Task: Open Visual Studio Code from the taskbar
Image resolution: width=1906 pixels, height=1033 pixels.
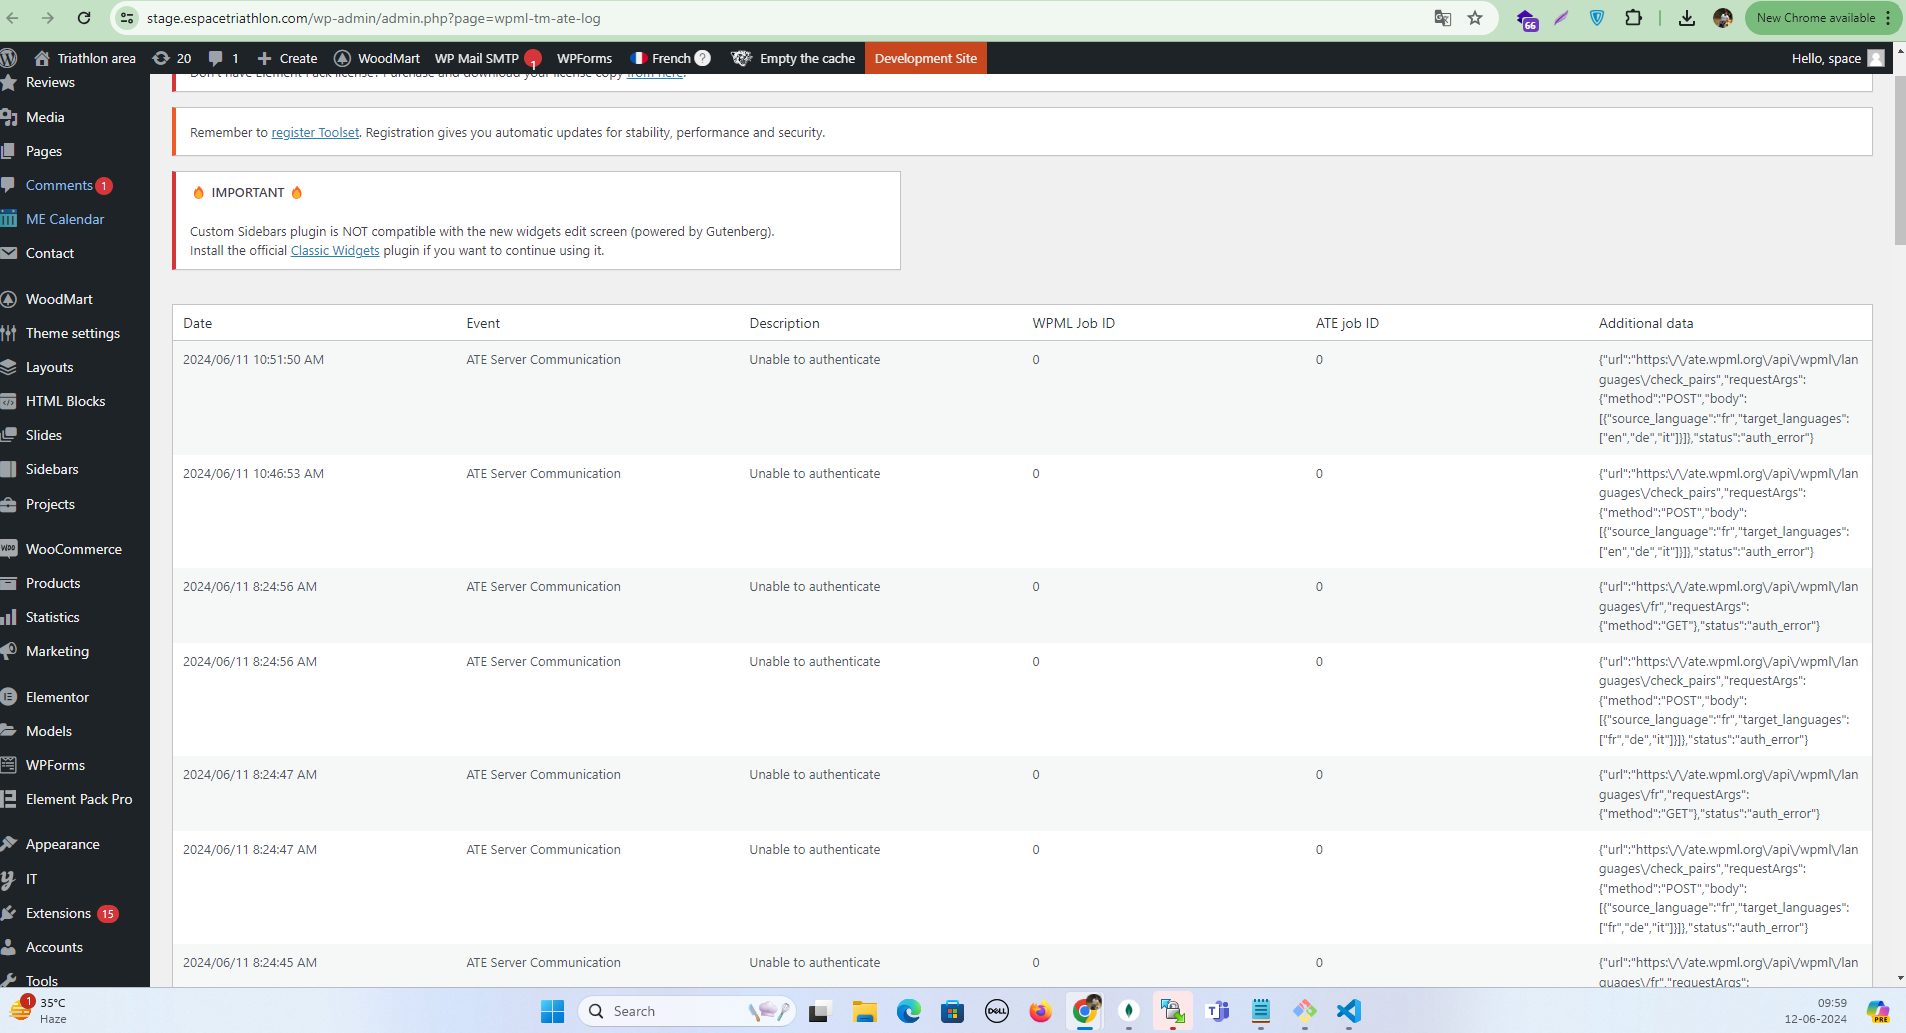Action: 1349,1011
